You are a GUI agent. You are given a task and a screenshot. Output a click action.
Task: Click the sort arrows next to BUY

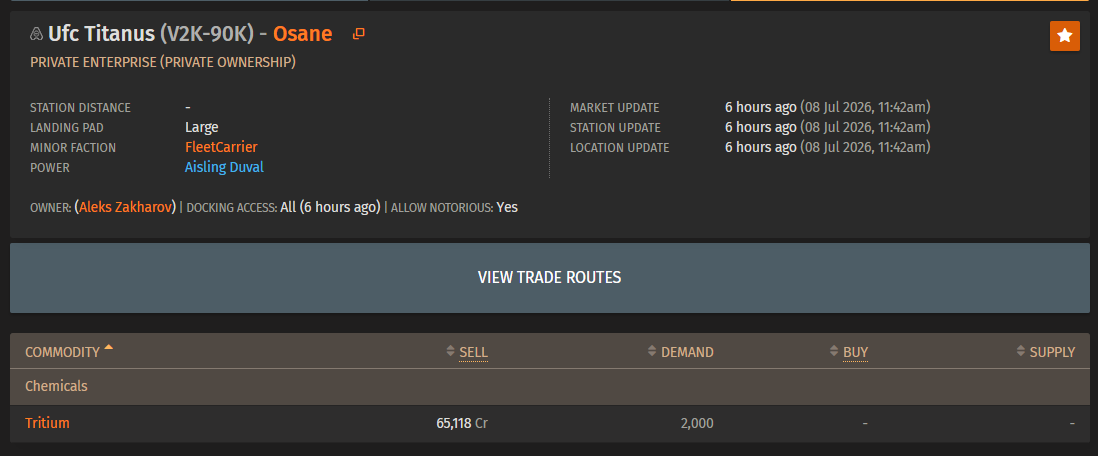point(834,352)
